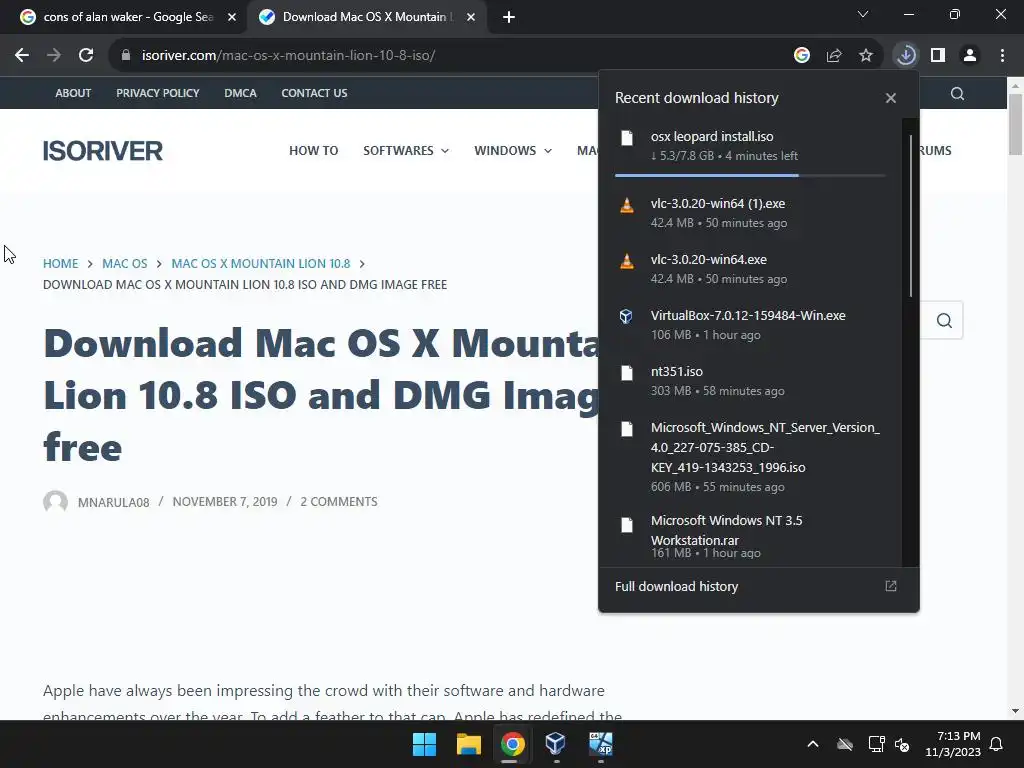The height and width of the screenshot is (768, 1024).
Task: Click the Chrome taskbar icon
Action: pos(513,744)
